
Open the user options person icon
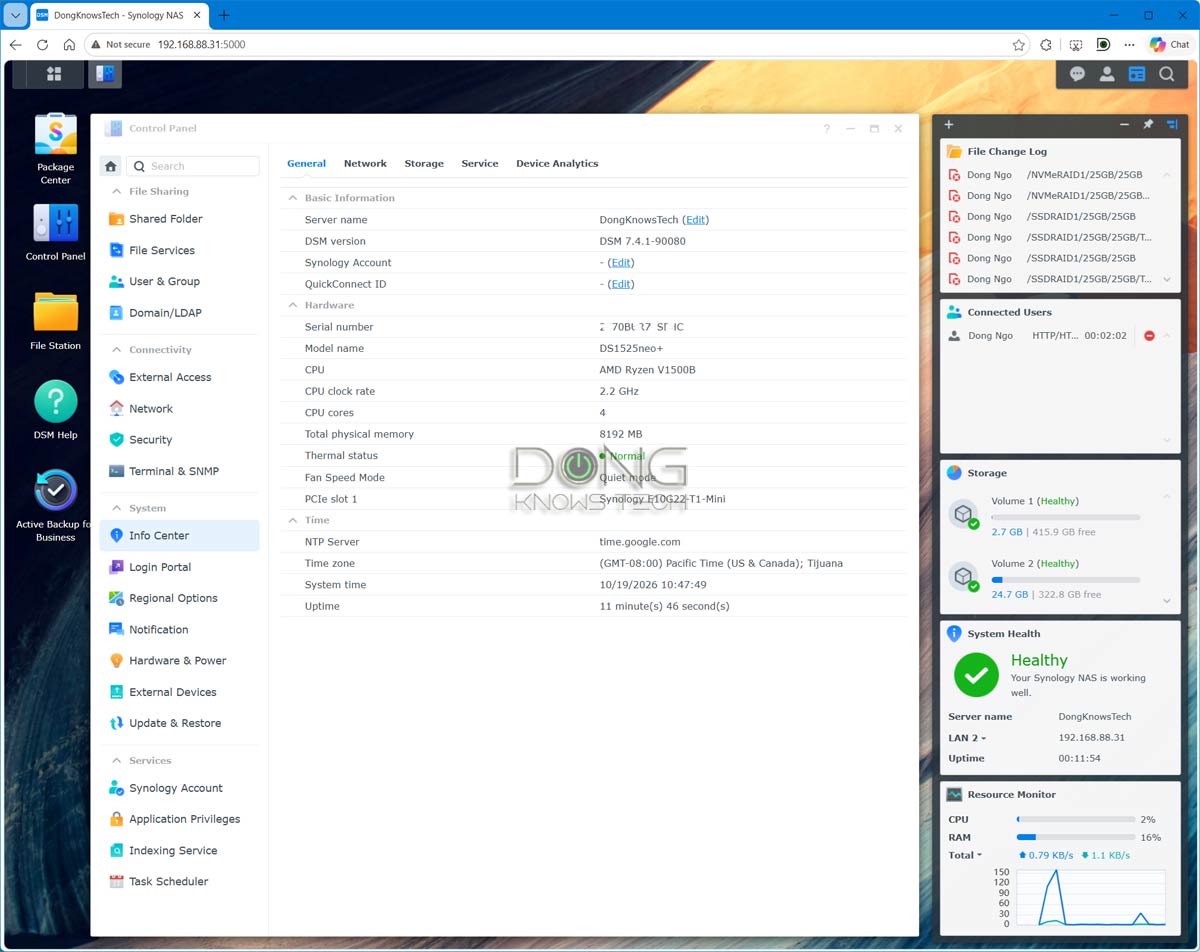tap(1107, 74)
